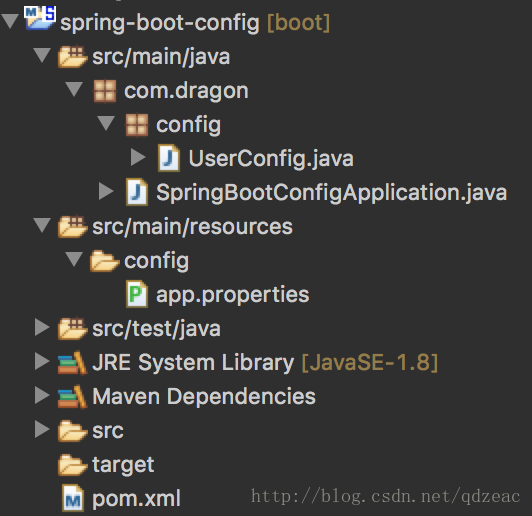Image resolution: width=532 pixels, height=516 pixels.
Task: Select app.properties file name
Action: click(x=232, y=295)
